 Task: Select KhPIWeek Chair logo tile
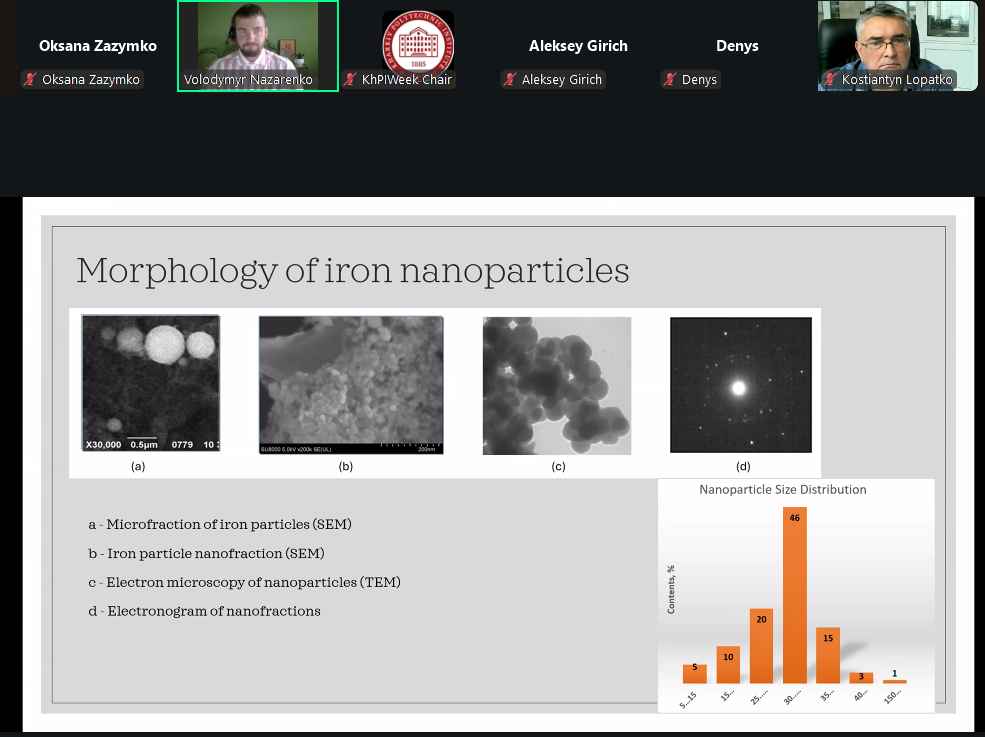[x=418, y=46]
